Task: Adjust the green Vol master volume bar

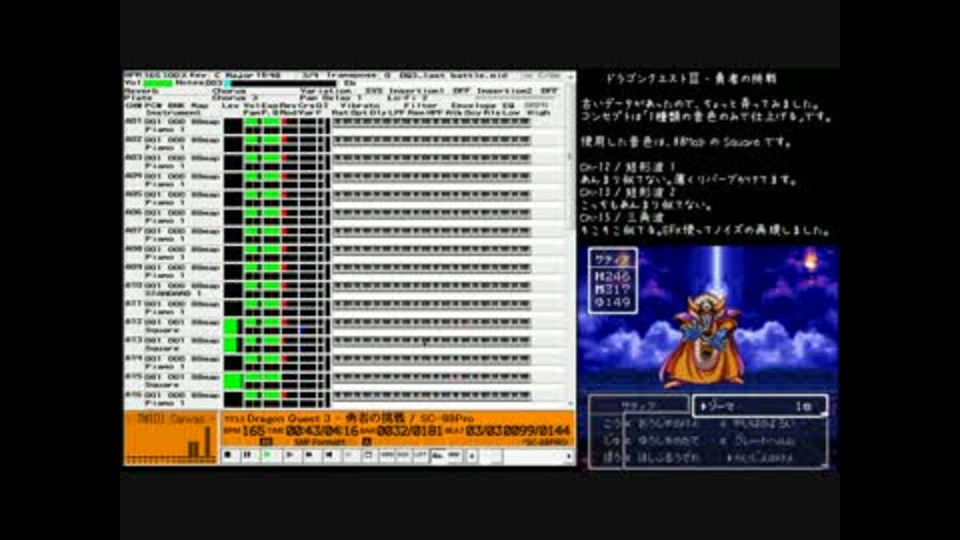Action: (158, 83)
